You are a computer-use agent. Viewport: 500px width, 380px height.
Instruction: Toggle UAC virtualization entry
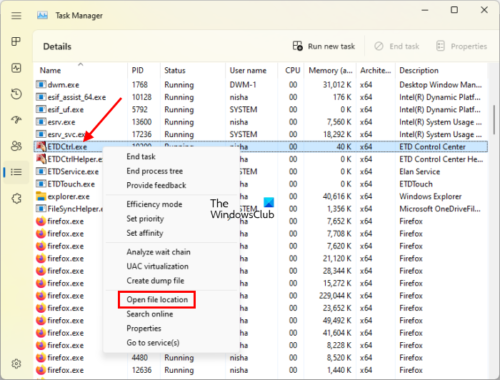coord(157,266)
